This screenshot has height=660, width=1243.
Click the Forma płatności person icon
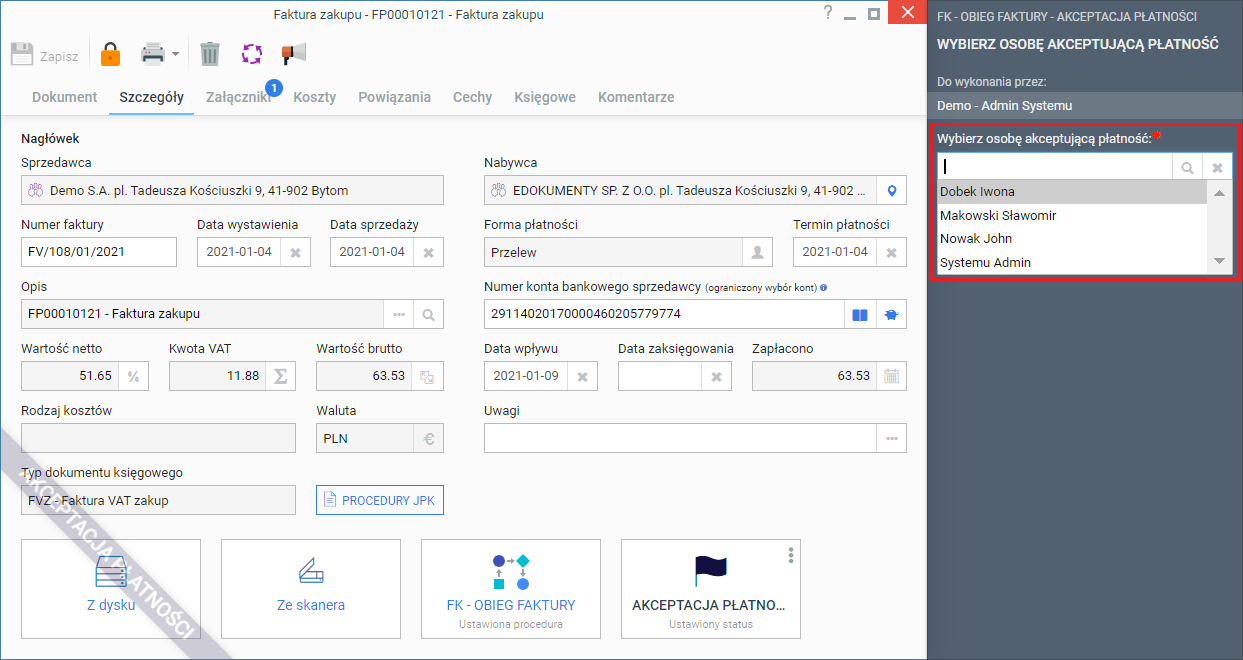pos(758,252)
